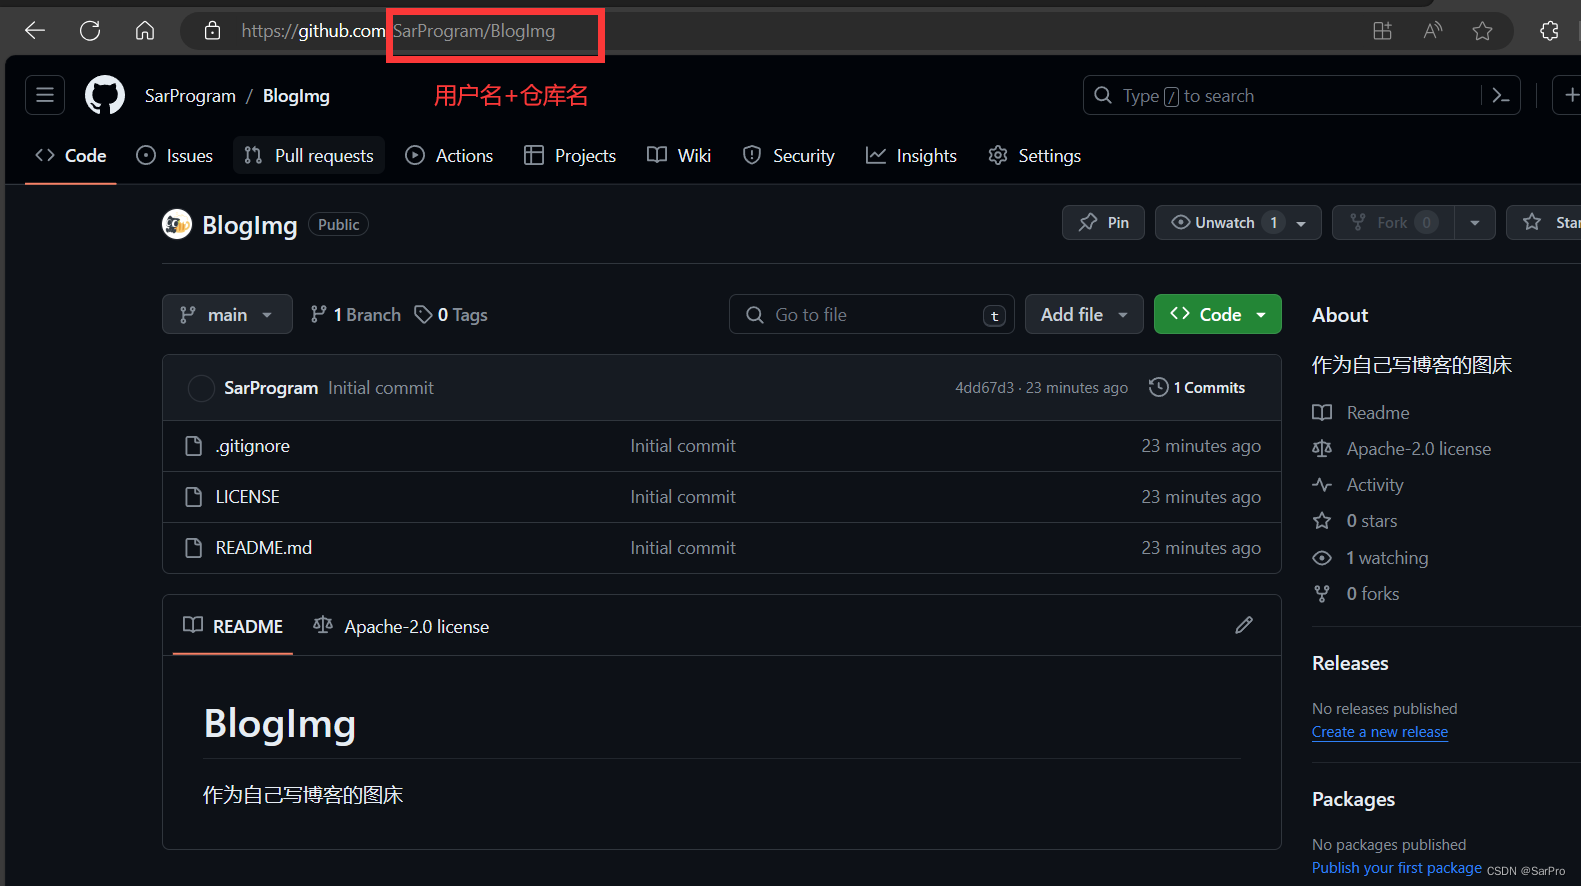Viewport: 1581px width, 886px height.
Task: Open the command palette icon
Action: (x=1501, y=95)
